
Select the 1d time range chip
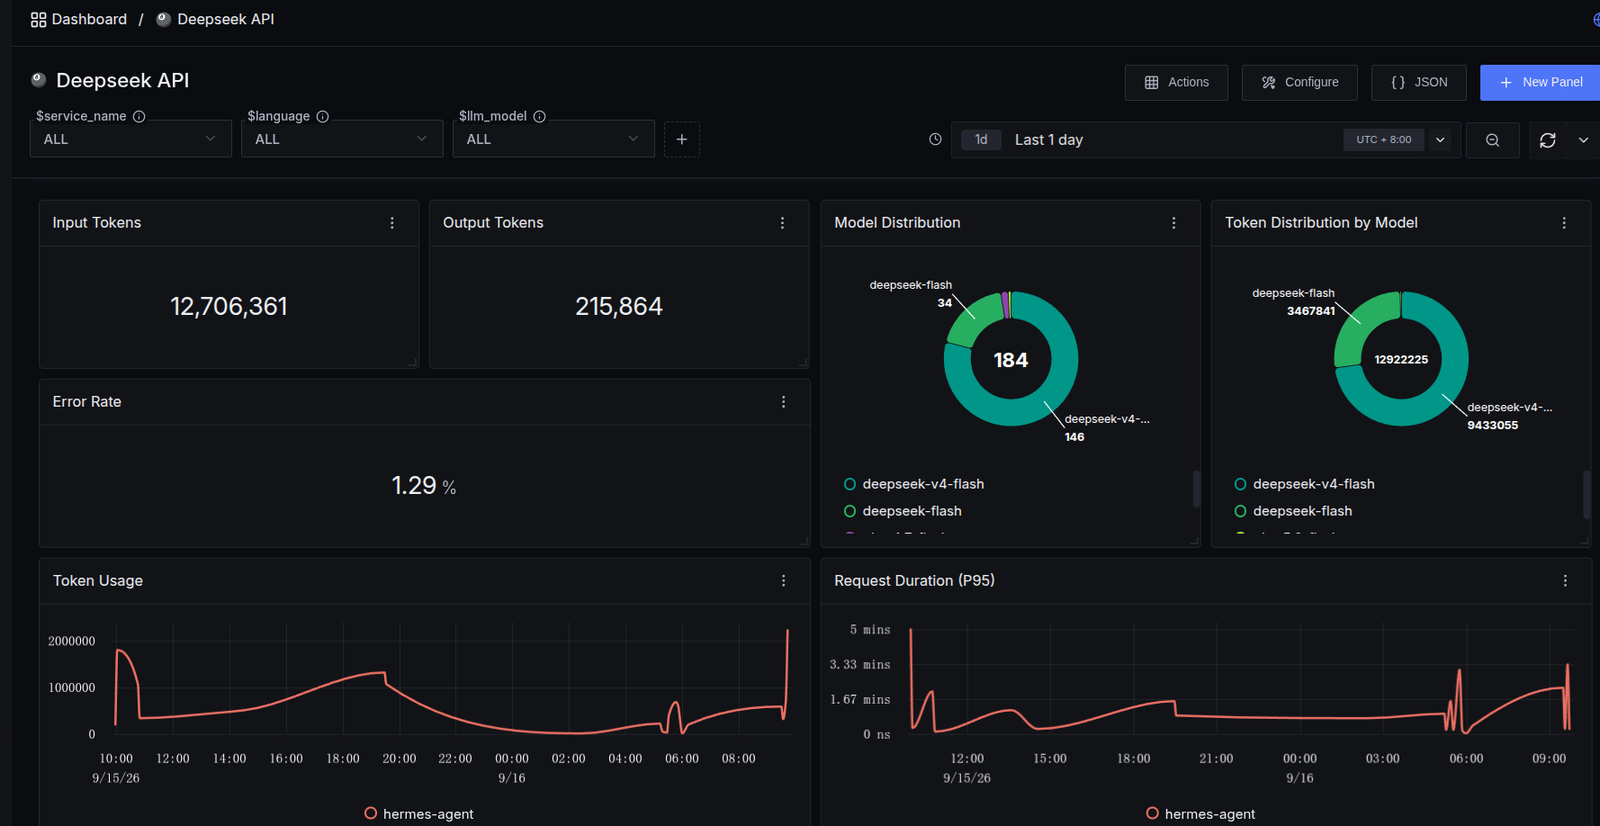pos(981,139)
